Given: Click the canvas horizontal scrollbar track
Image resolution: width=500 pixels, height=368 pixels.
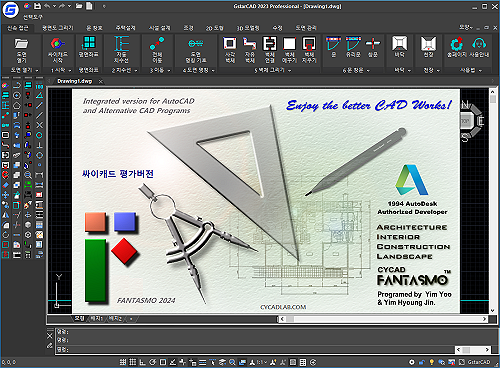Looking at the screenshot, I should [x=383, y=319].
